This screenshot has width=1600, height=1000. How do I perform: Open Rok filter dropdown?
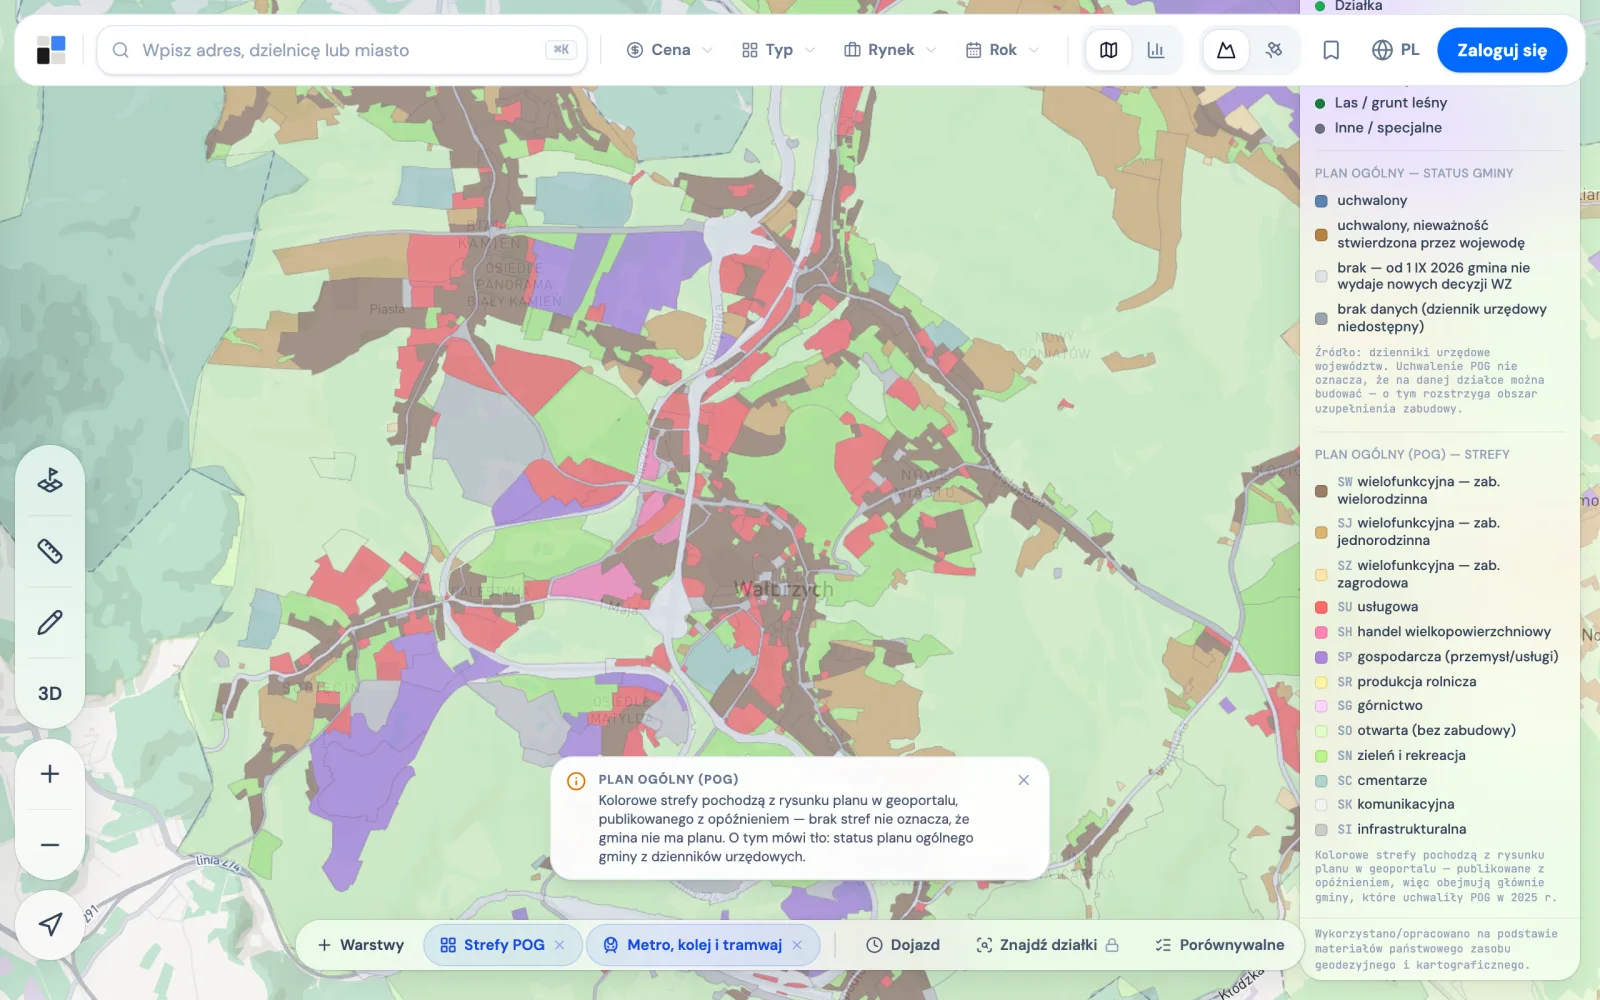pos(1002,50)
